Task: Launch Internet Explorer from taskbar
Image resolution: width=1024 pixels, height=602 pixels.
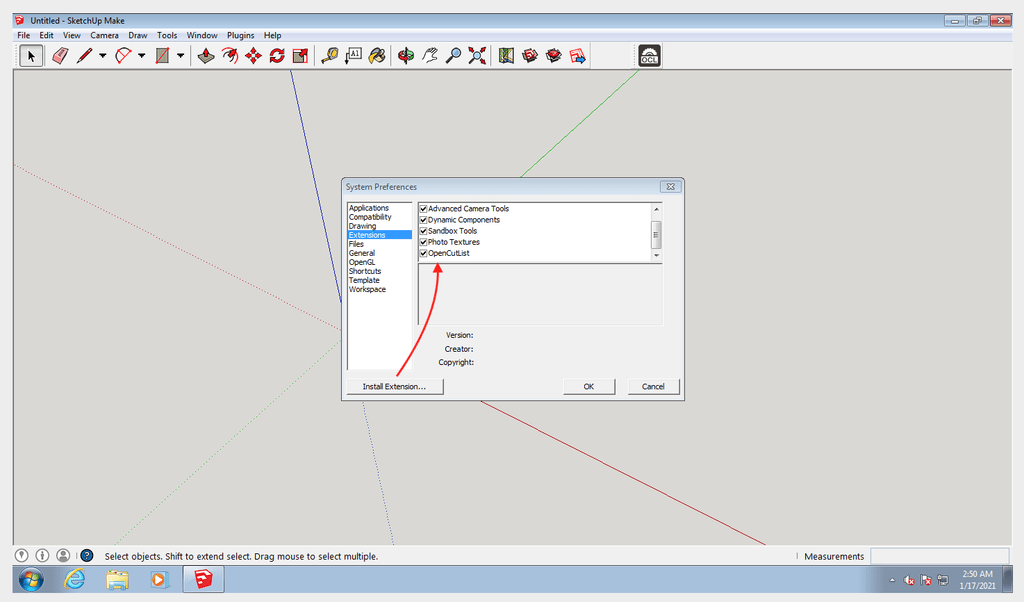Action: [74, 579]
